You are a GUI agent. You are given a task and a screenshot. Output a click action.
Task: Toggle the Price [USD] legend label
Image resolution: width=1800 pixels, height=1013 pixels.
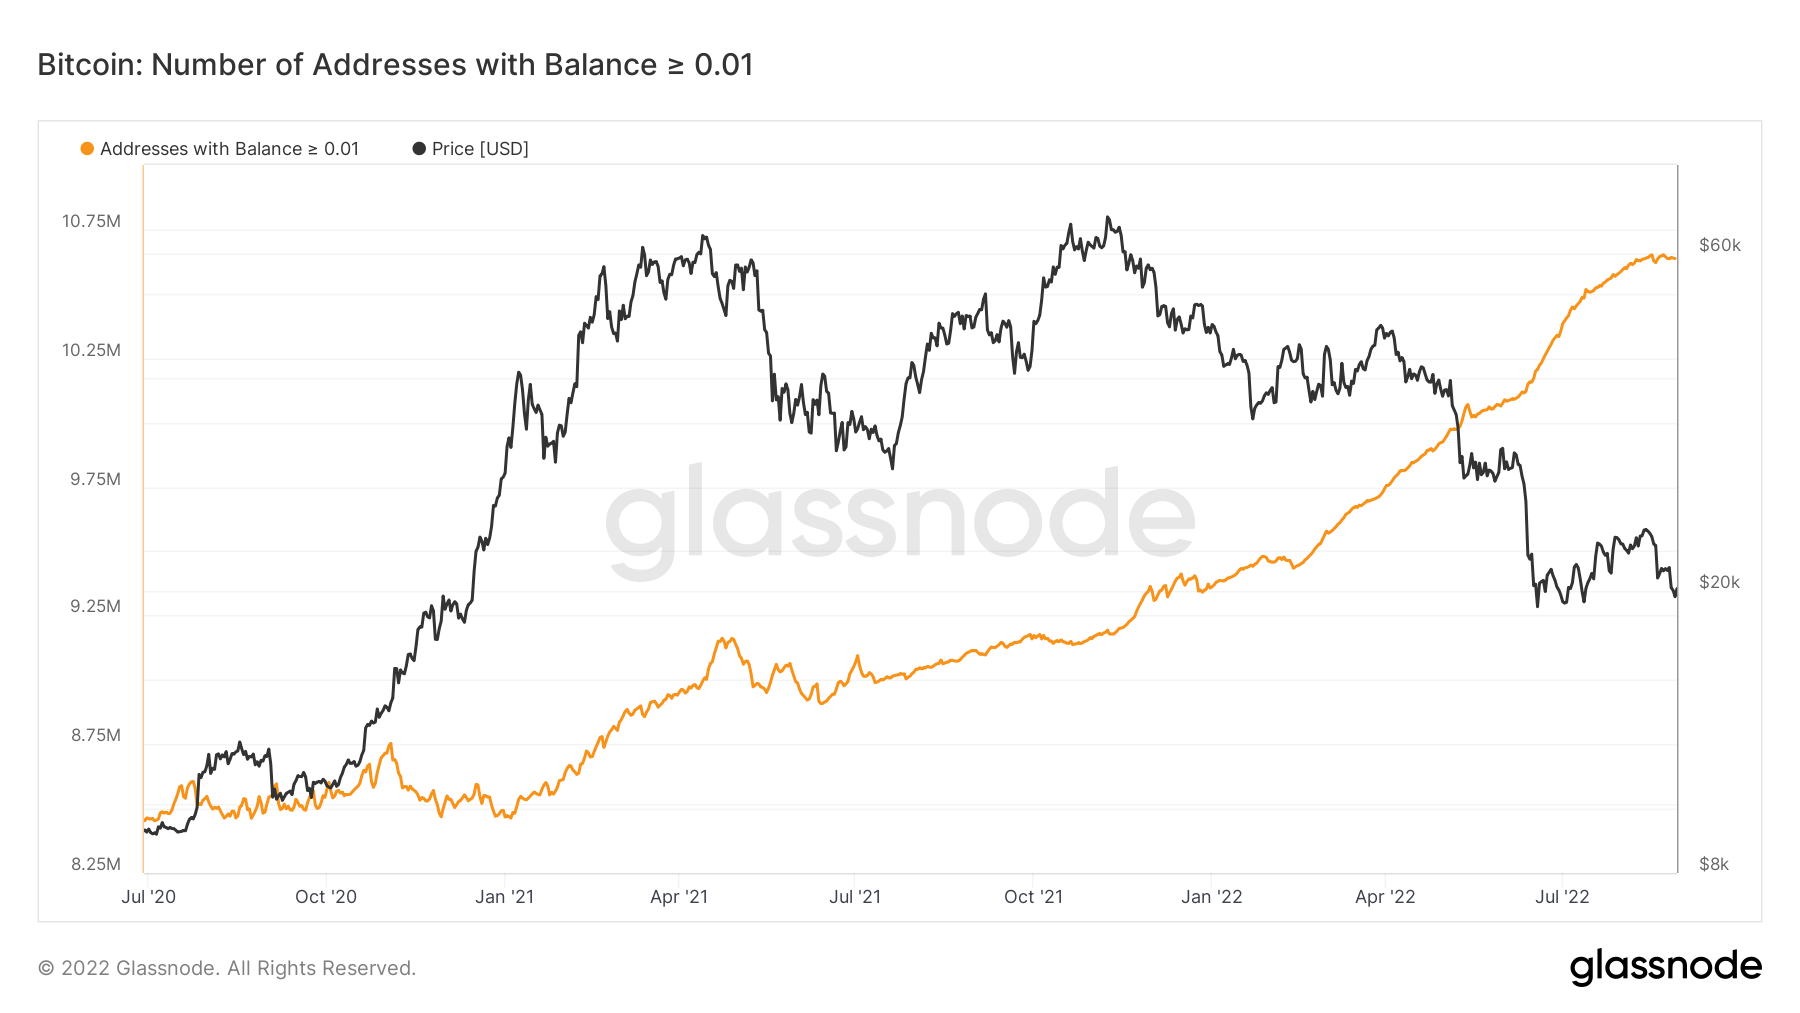click(x=480, y=149)
